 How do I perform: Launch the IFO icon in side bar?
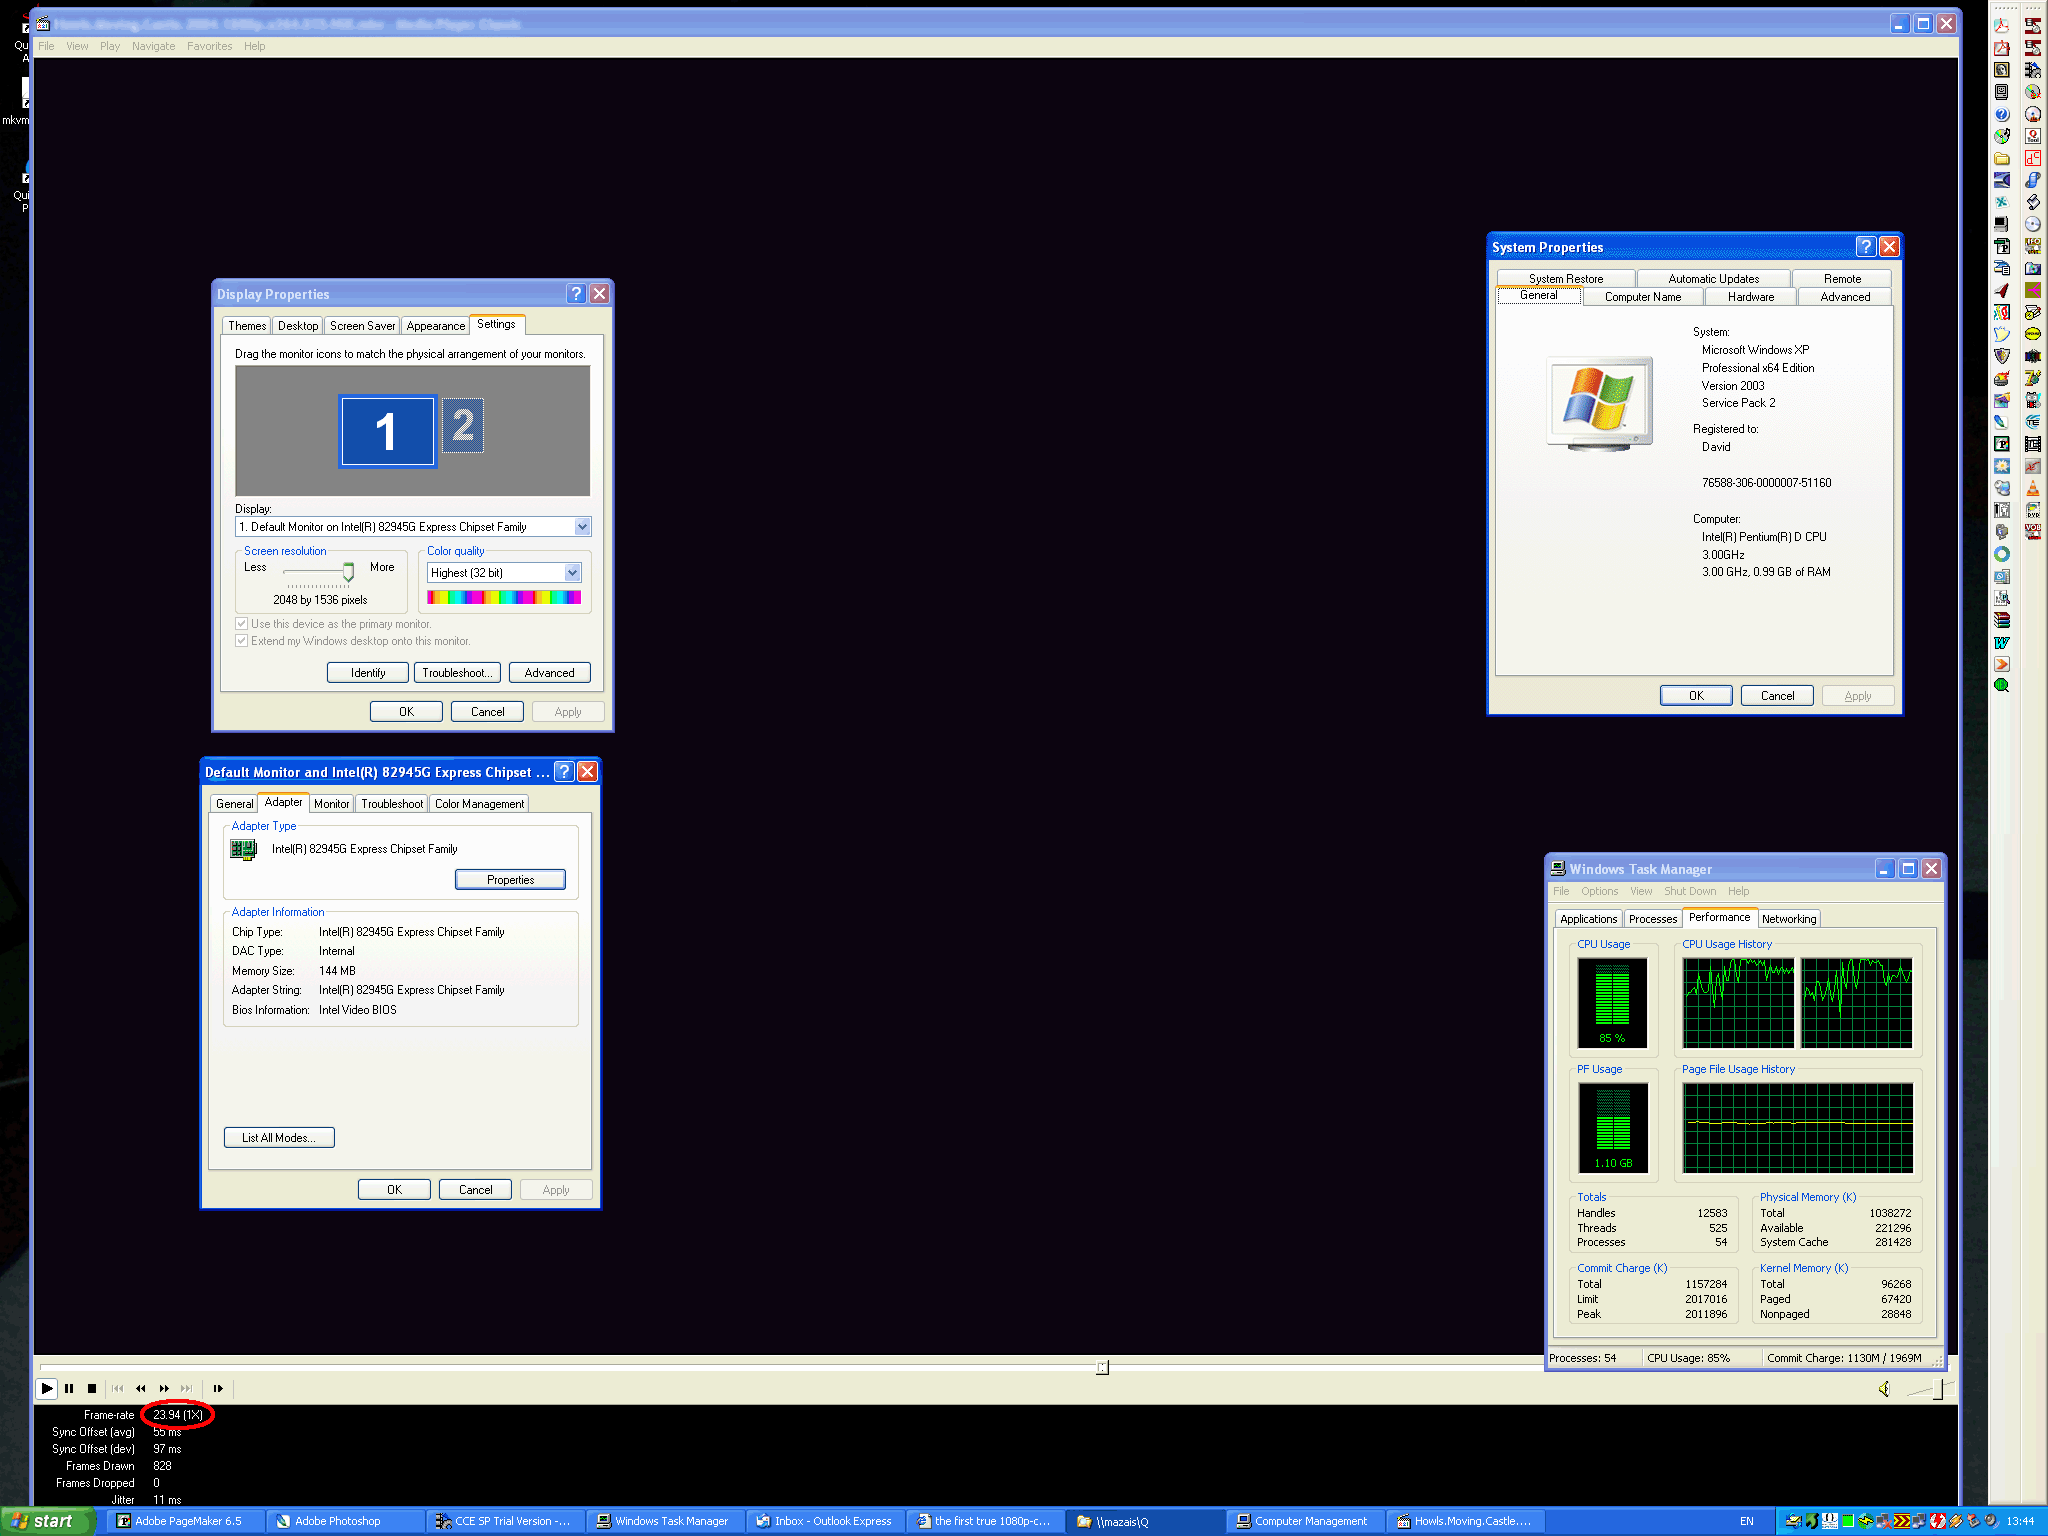tap(2033, 246)
